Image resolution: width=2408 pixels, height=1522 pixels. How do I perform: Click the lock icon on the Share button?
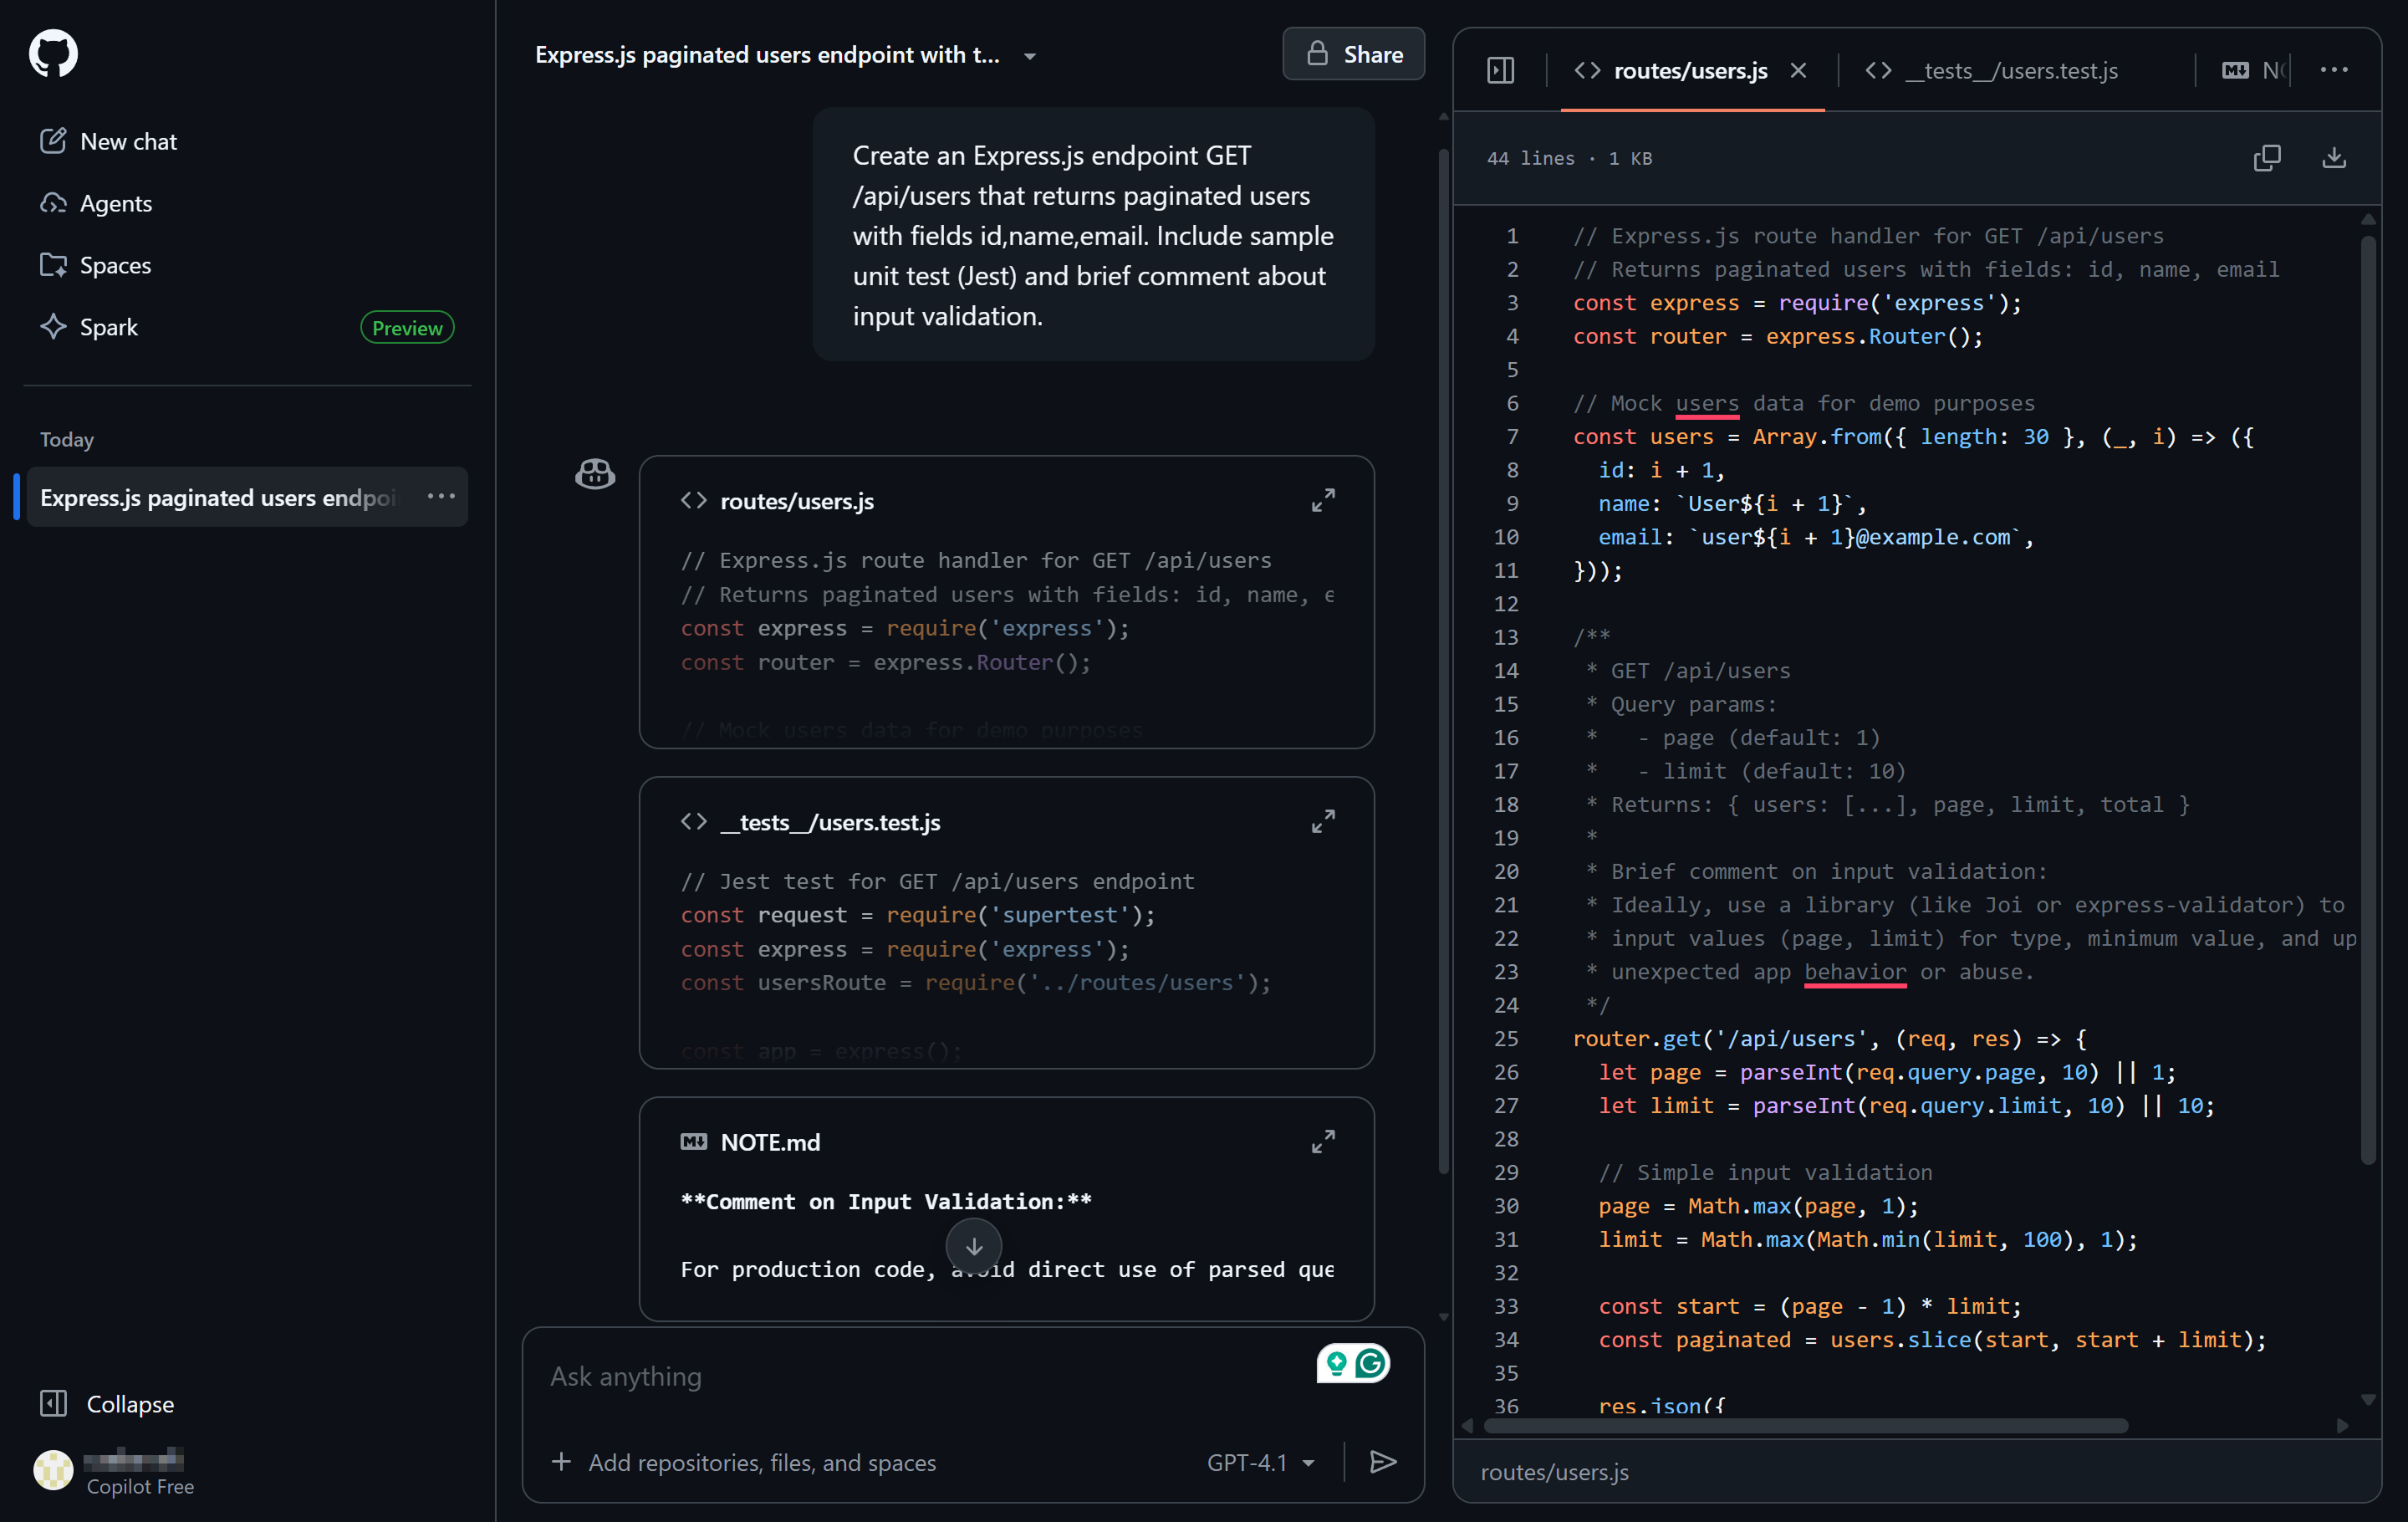pos(1318,53)
